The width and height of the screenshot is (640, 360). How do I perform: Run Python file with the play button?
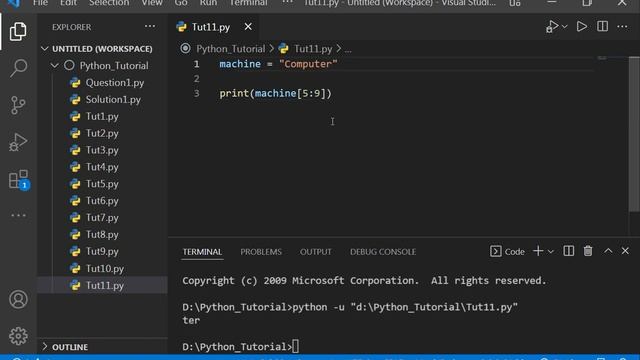click(582, 27)
